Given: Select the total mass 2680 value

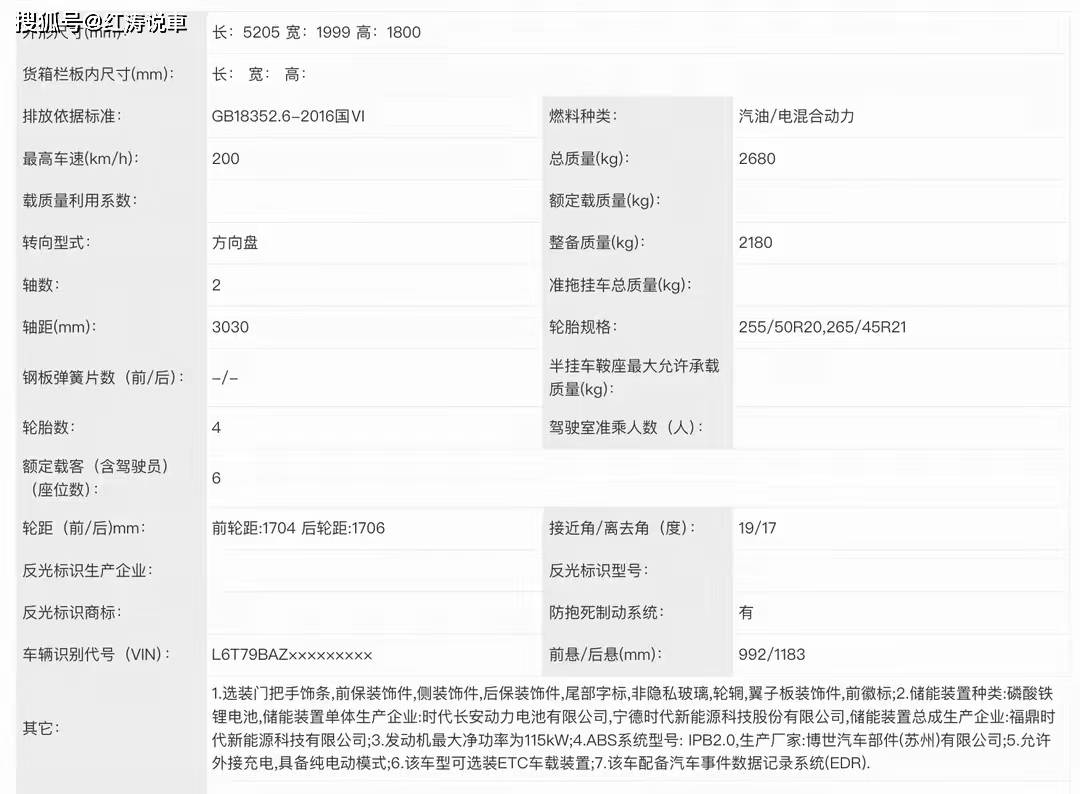Looking at the screenshot, I should click(x=756, y=158).
